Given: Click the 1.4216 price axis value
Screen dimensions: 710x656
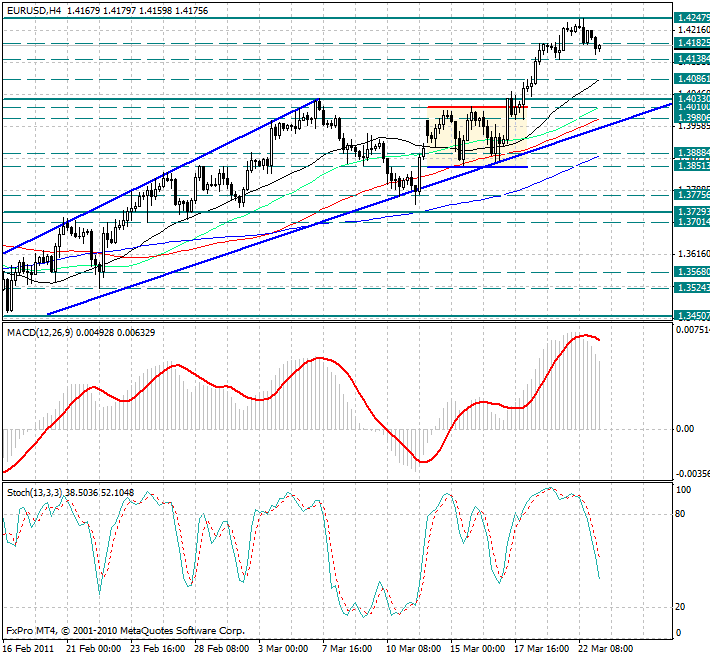Looking at the screenshot, I should [x=694, y=30].
